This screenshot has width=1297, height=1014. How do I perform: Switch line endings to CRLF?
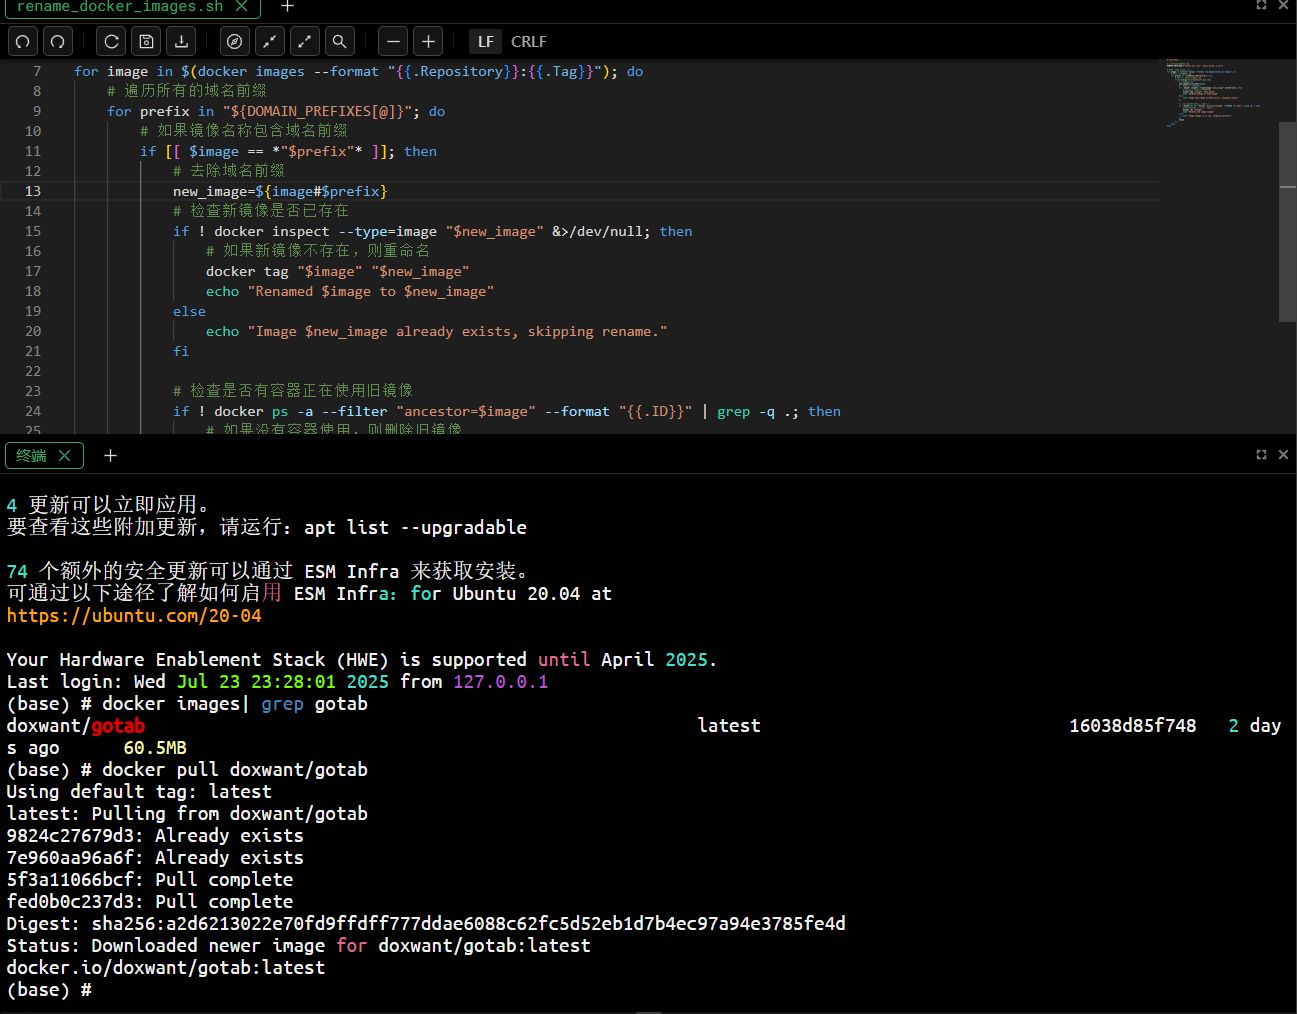pos(528,42)
